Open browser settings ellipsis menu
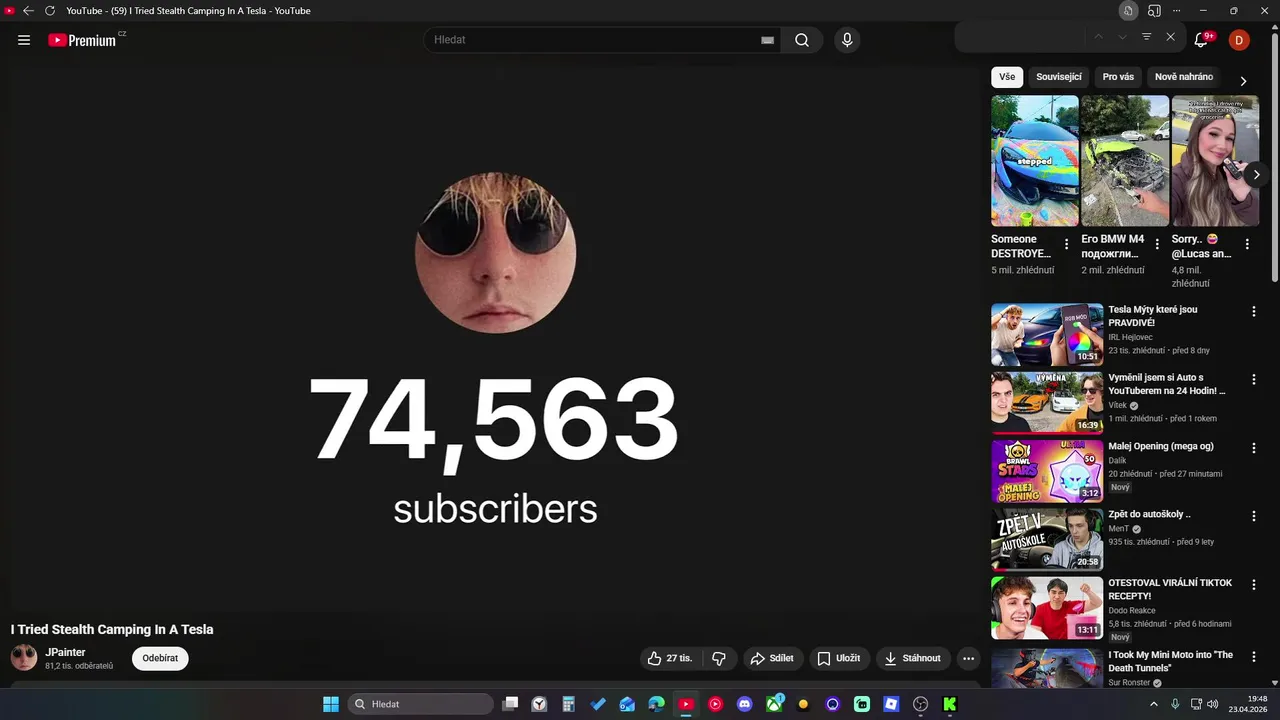Screen dimensions: 1280x720 pos(1177,10)
